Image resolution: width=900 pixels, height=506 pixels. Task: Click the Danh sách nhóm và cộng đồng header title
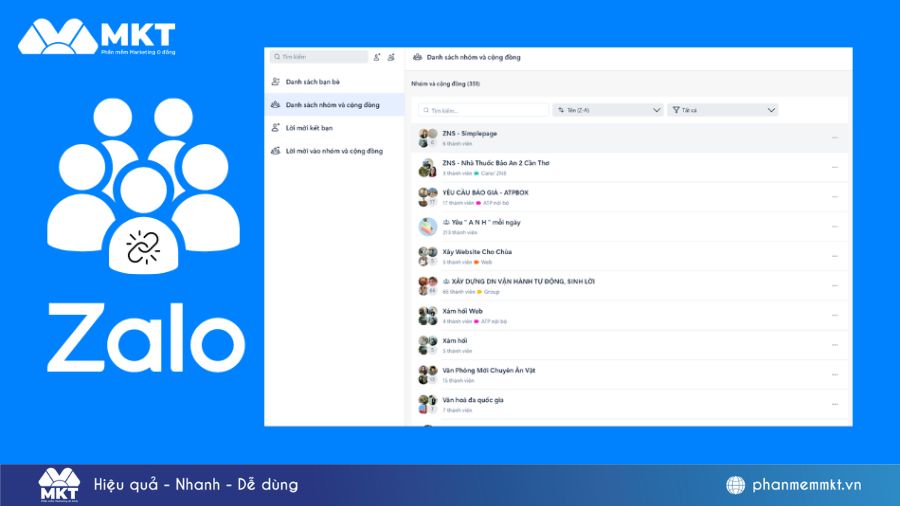click(x=474, y=57)
